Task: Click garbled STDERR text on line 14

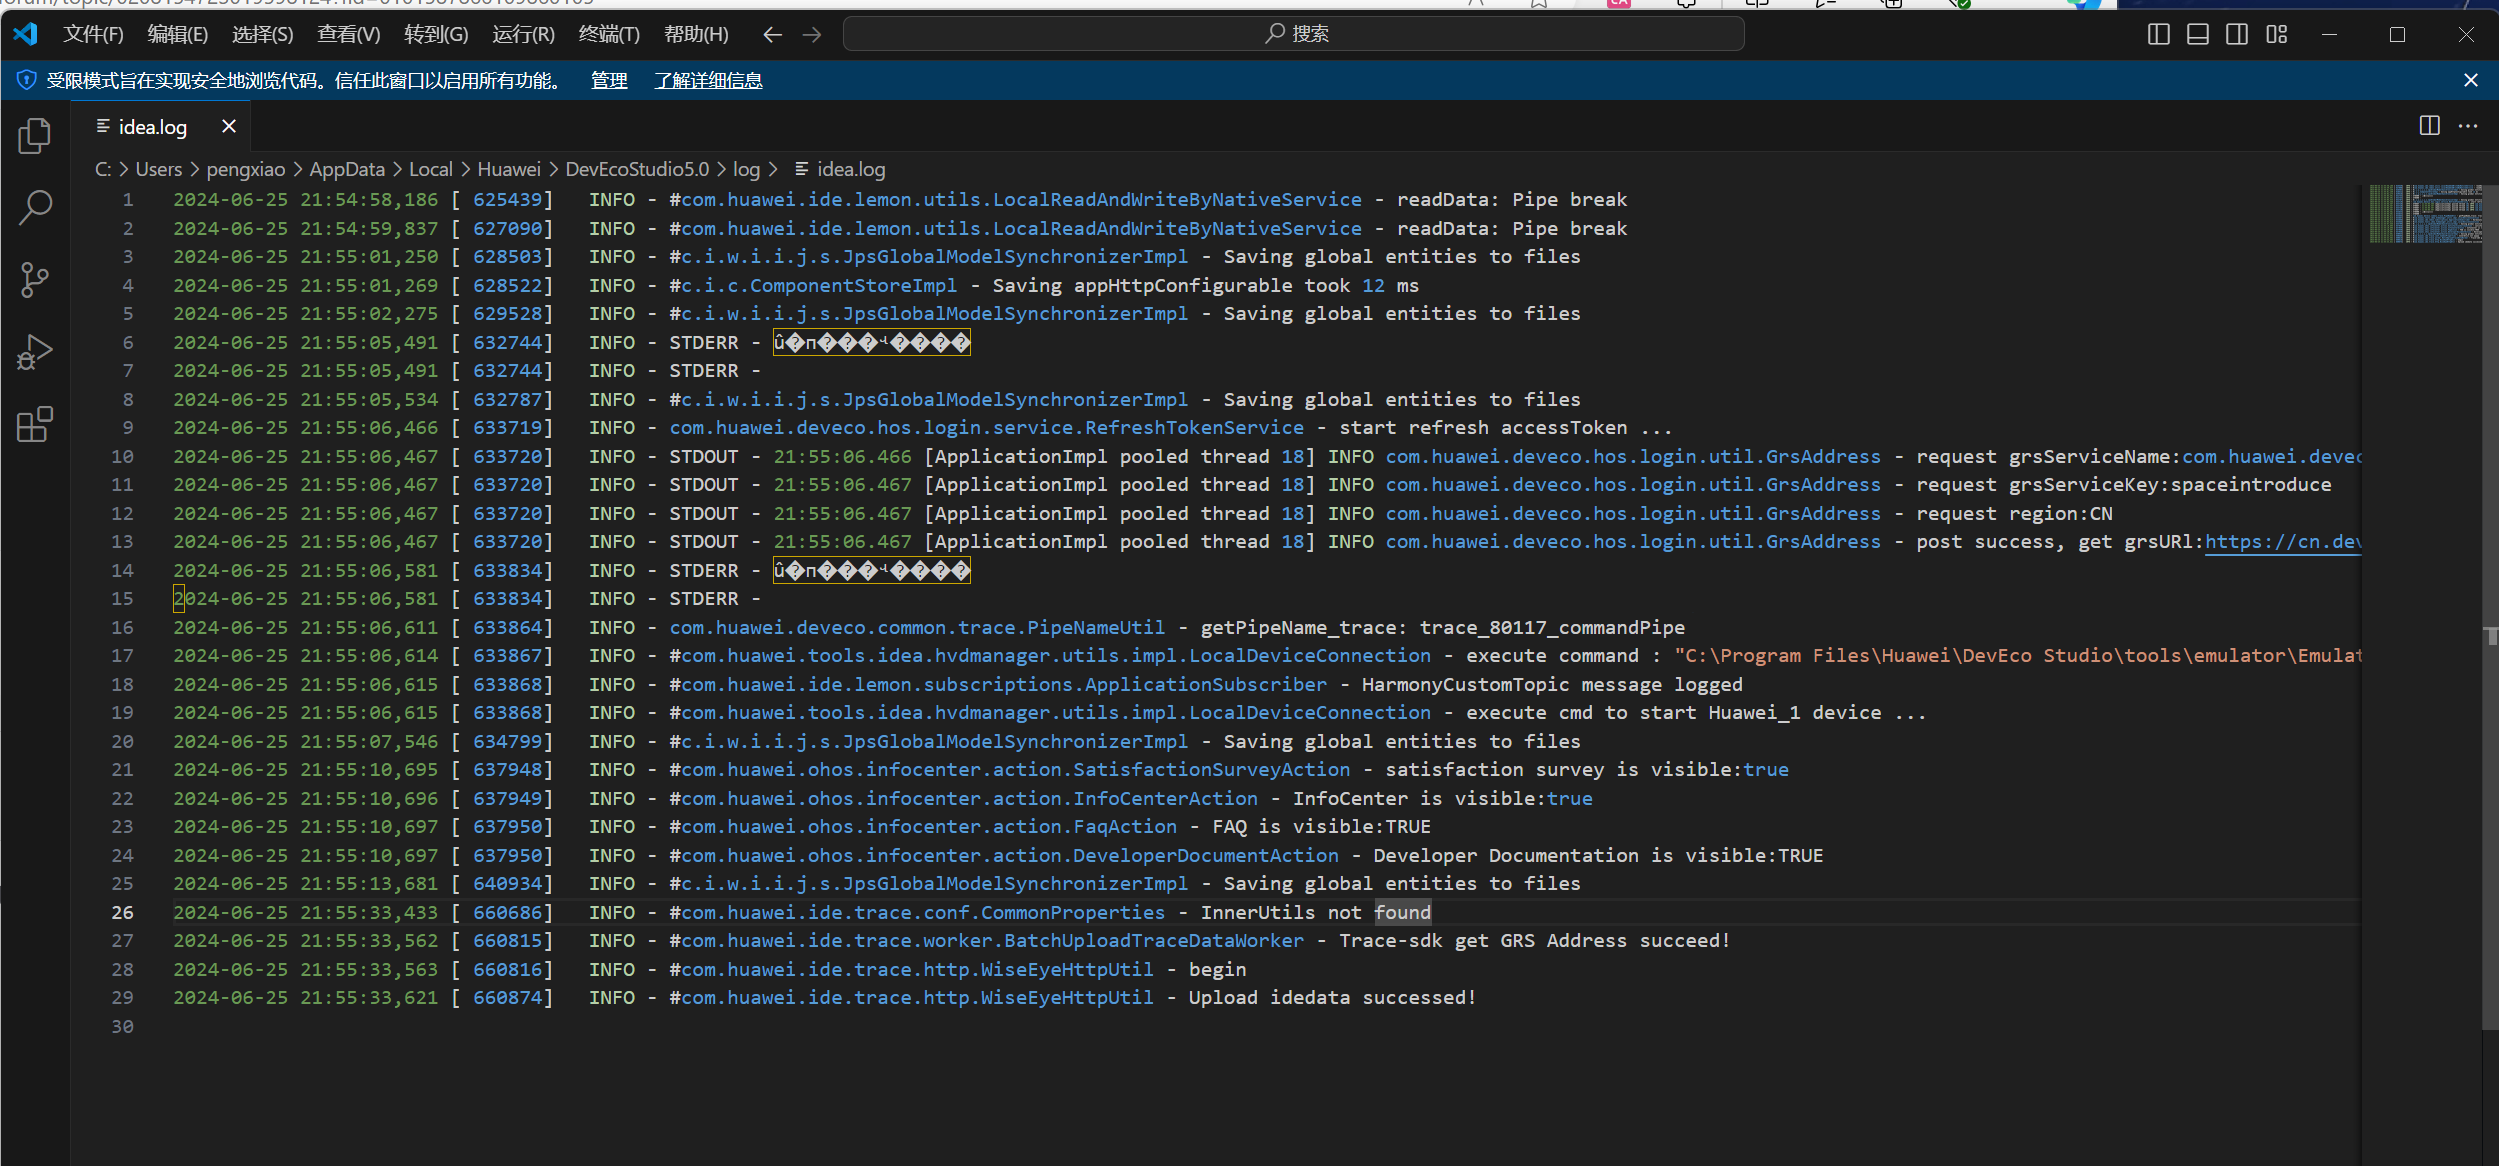Action: tap(872, 571)
